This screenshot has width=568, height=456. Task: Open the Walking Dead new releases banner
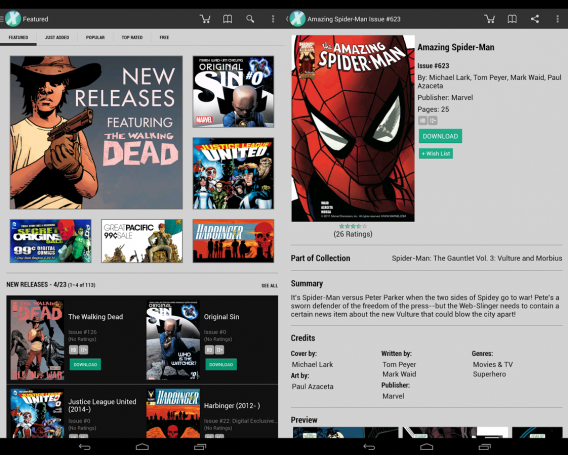pyautogui.click(x=96, y=133)
